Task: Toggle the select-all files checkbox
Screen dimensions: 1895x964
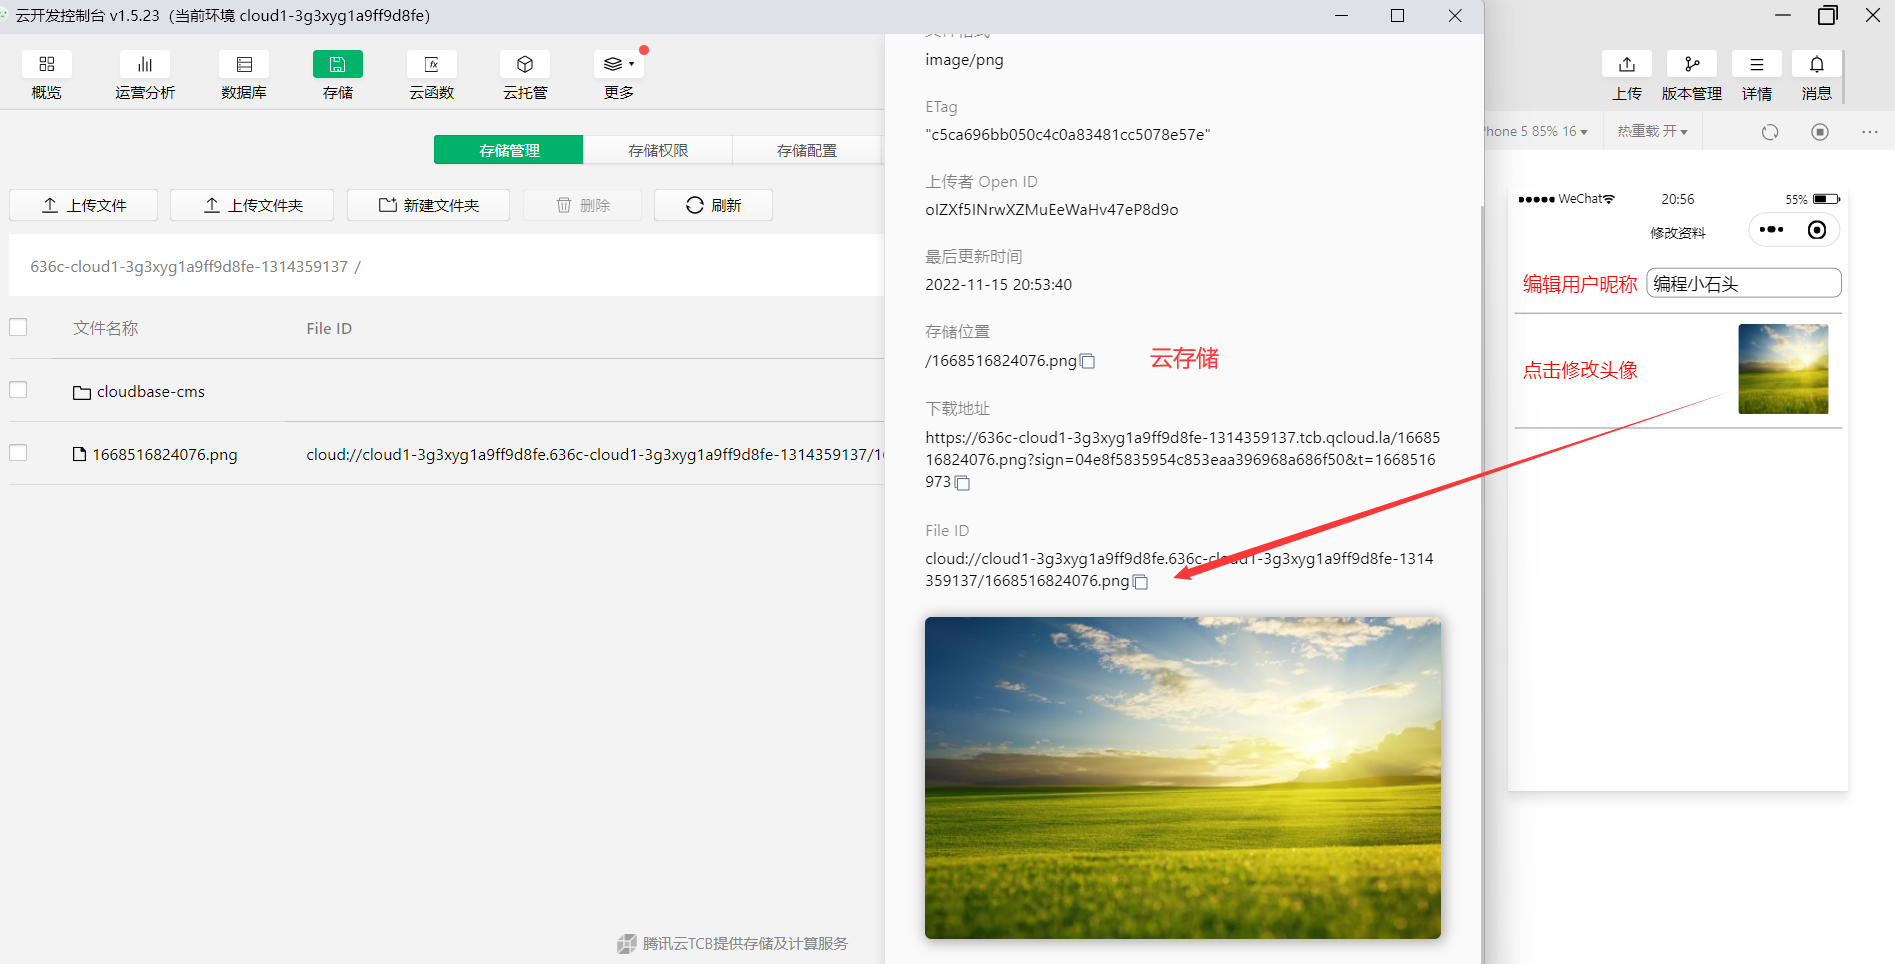Action: point(18,327)
